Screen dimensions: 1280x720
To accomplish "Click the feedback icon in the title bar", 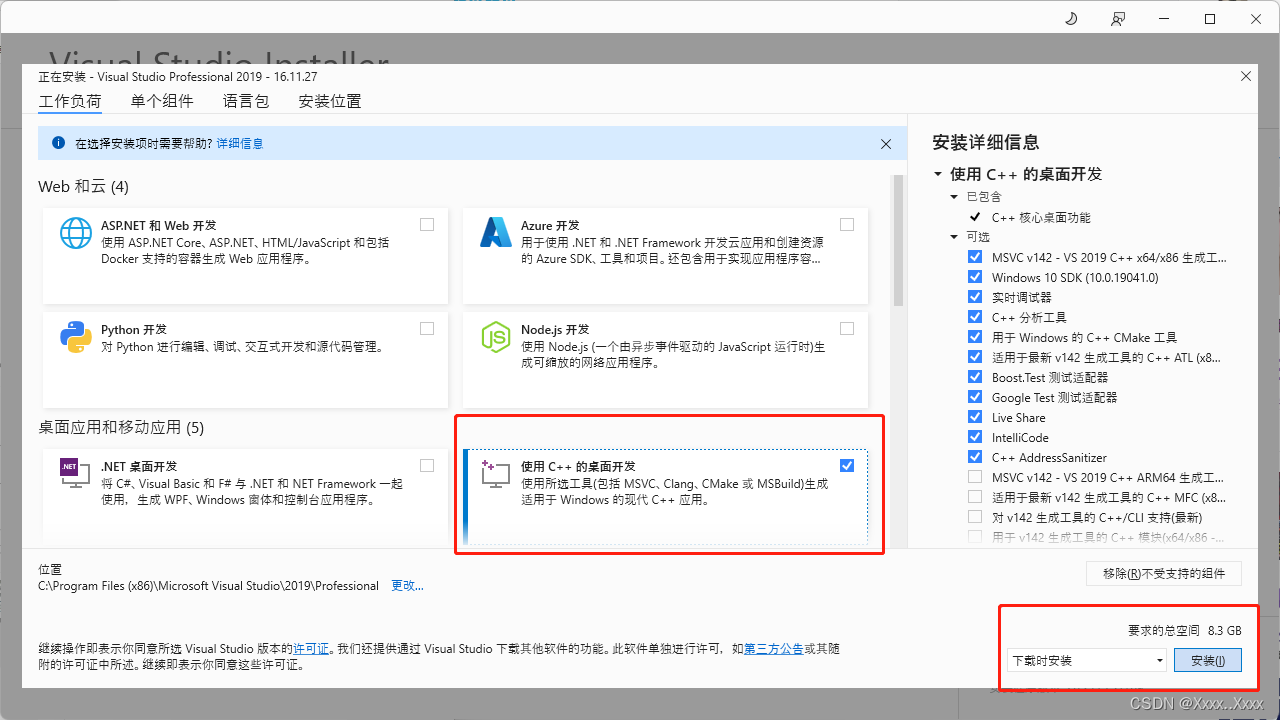I will 1118,18.
